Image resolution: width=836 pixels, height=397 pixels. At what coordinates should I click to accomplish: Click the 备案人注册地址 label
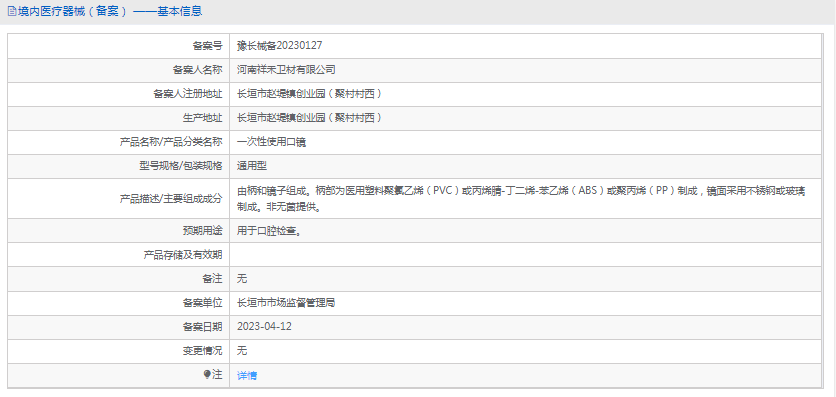[188, 94]
